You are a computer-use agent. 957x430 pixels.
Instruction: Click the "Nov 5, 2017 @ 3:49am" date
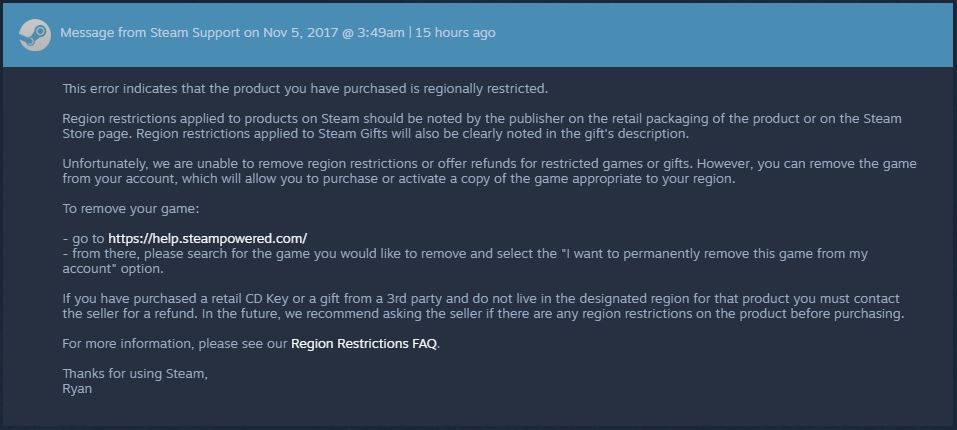point(334,33)
